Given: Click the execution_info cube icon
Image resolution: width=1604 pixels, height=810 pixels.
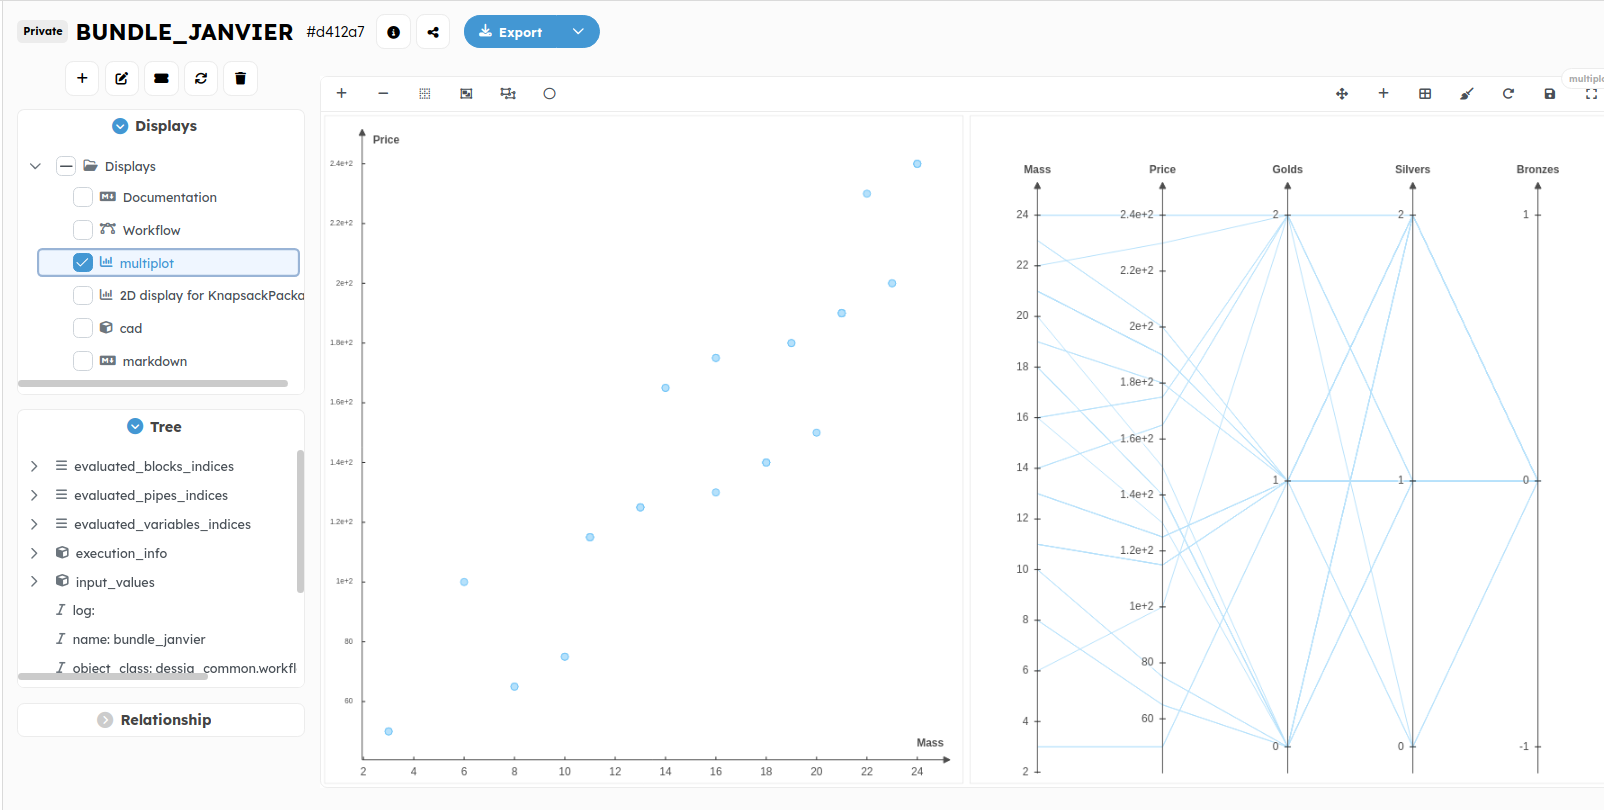Looking at the screenshot, I should (x=62, y=552).
